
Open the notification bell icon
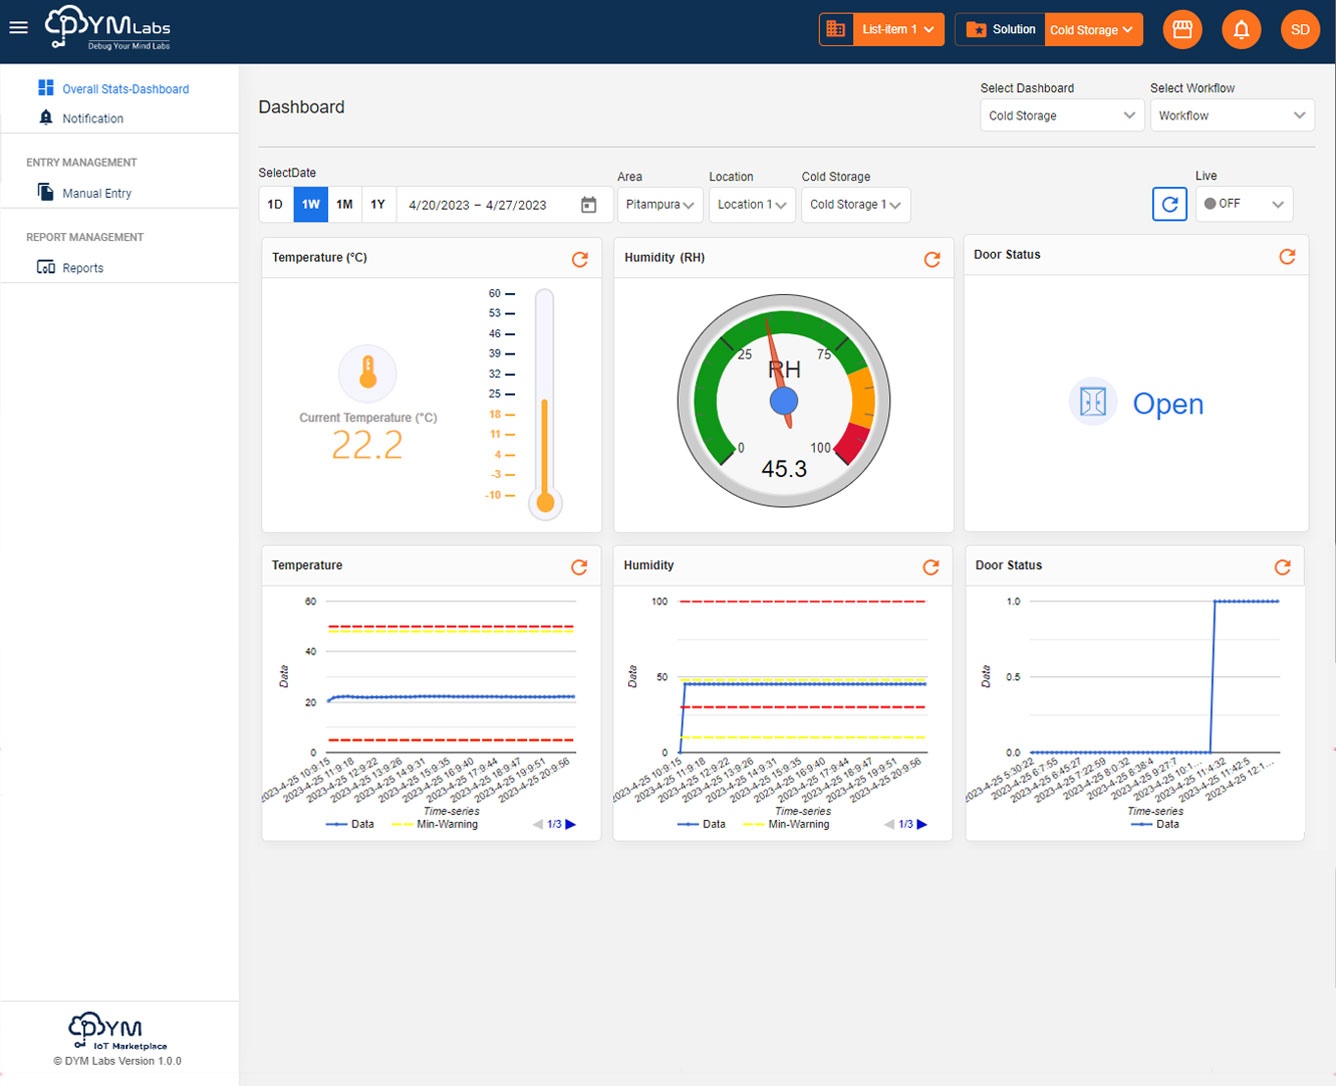[x=1241, y=30]
